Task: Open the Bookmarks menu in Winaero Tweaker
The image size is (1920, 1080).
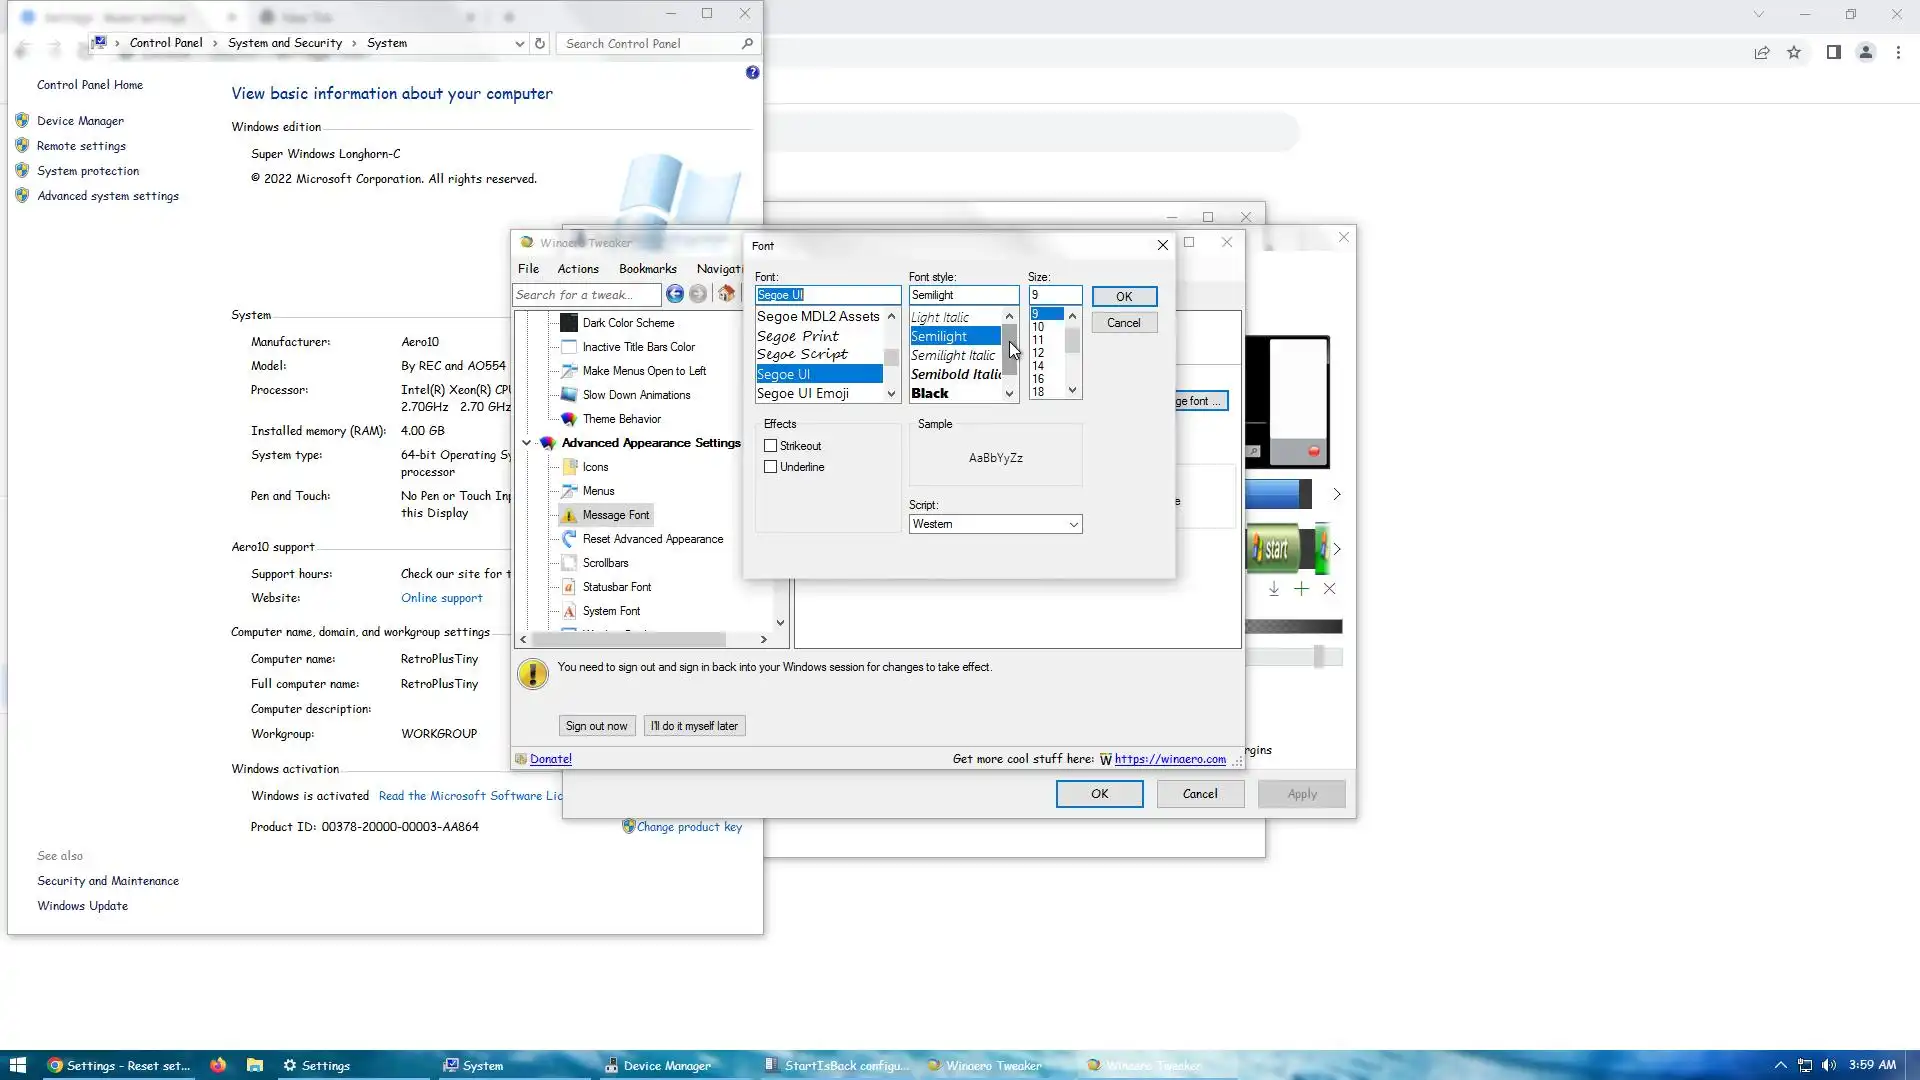Action: [x=647, y=269]
